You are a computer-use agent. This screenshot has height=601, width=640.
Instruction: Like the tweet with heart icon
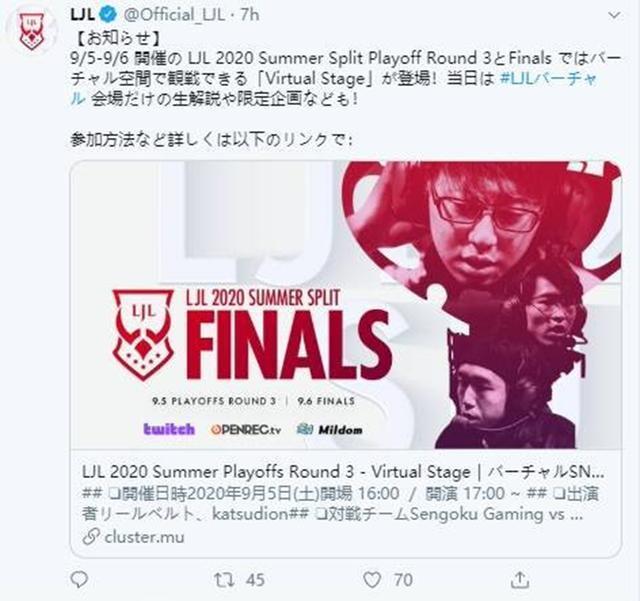pos(372,580)
